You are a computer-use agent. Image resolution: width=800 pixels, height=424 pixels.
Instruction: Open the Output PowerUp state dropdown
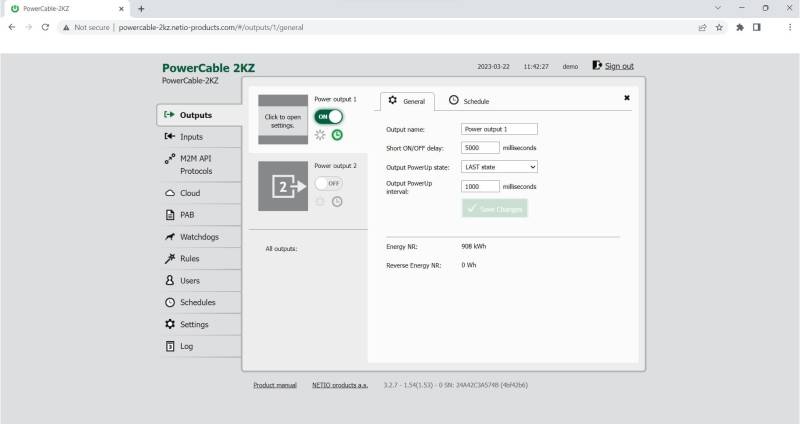tap(499, 167)
